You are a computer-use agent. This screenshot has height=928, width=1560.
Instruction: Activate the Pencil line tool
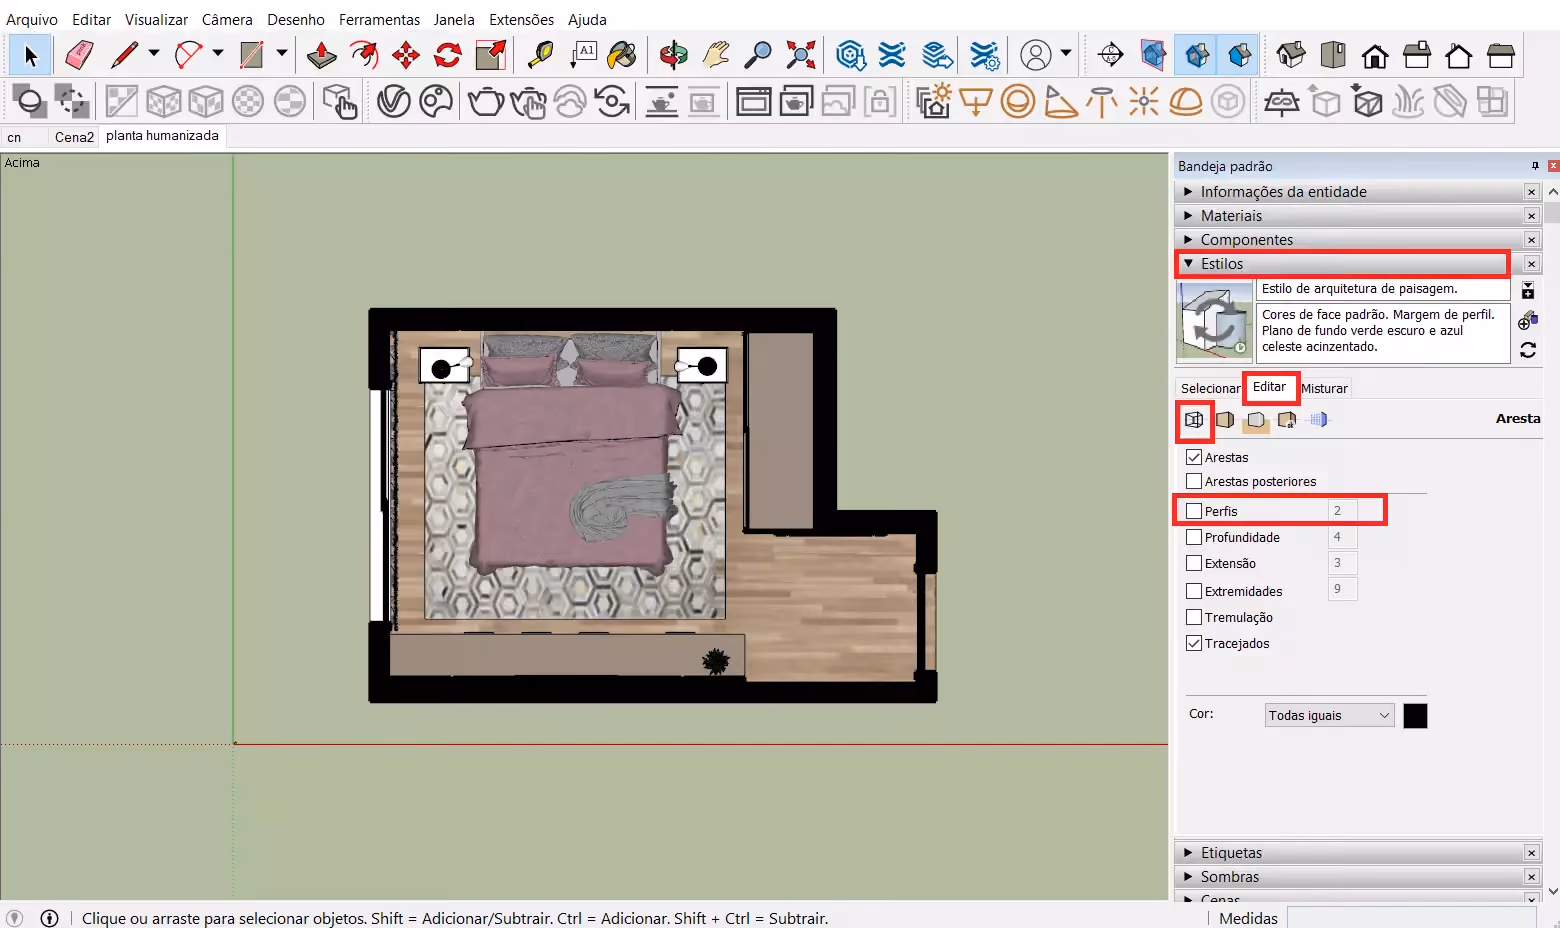[x=124, y=55]
